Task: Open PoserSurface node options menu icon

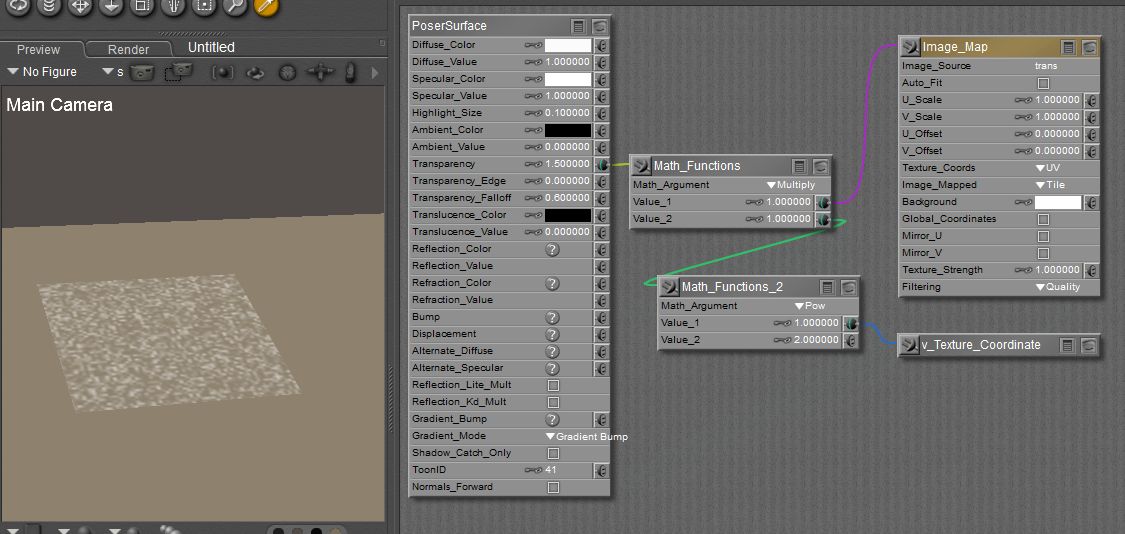Action: 578,27
